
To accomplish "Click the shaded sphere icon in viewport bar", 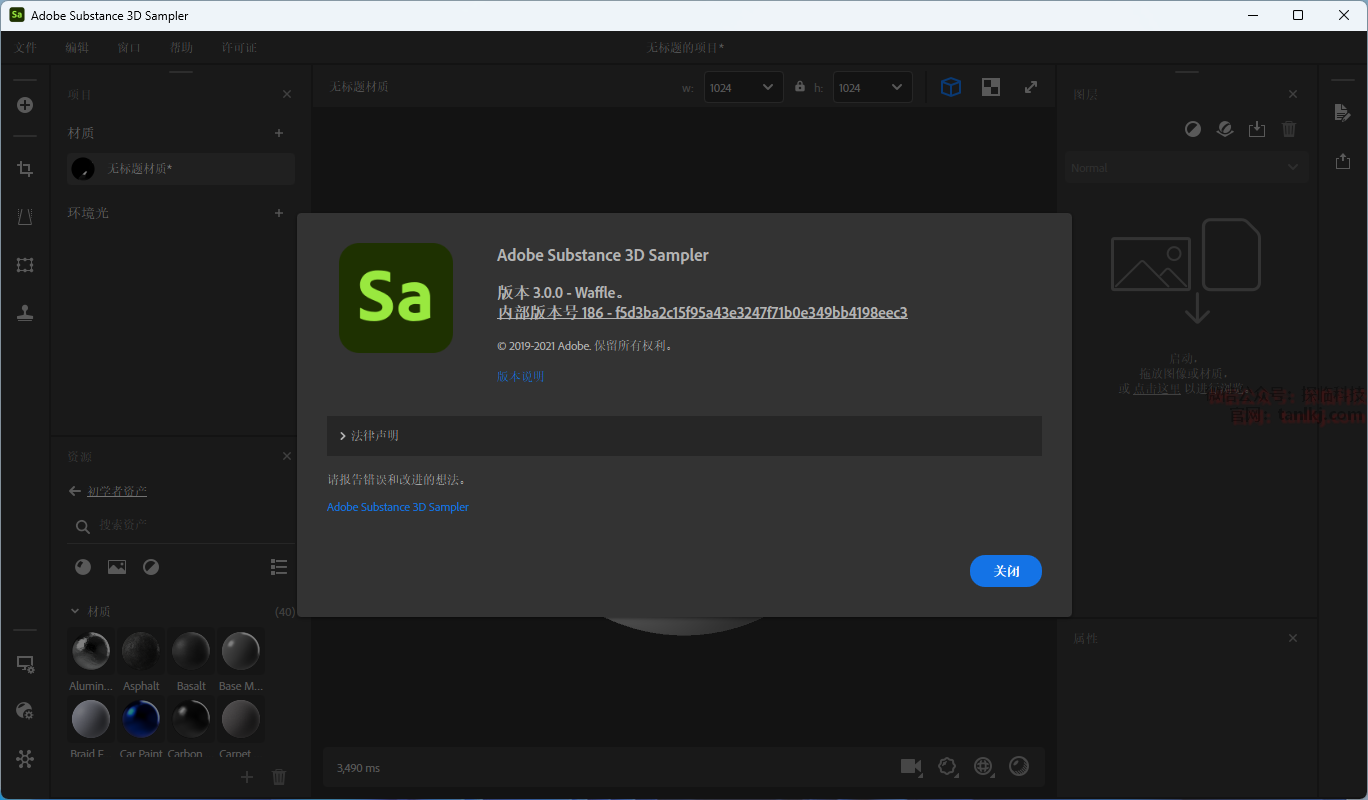I will pyautogui.click(x=1019, y=766).
